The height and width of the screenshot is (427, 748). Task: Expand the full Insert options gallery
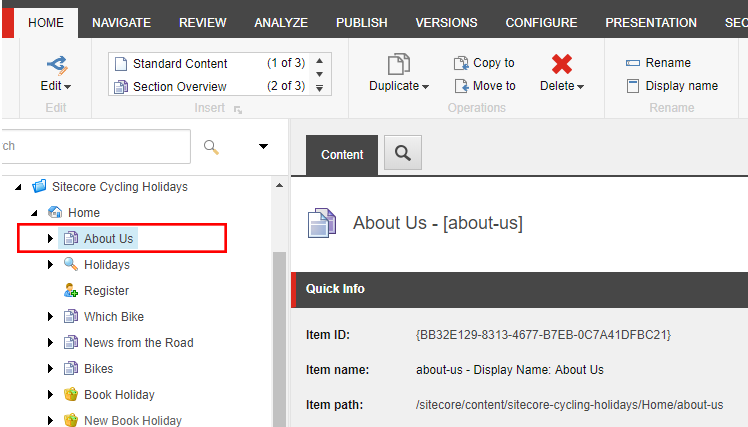tap(320, 88)
